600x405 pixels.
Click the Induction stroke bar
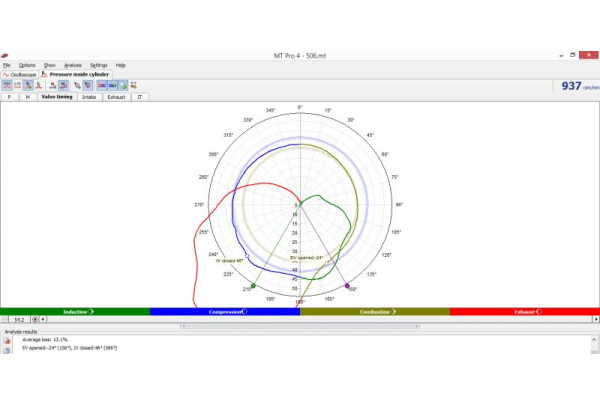pyautogui.click(x=75, y=312)
